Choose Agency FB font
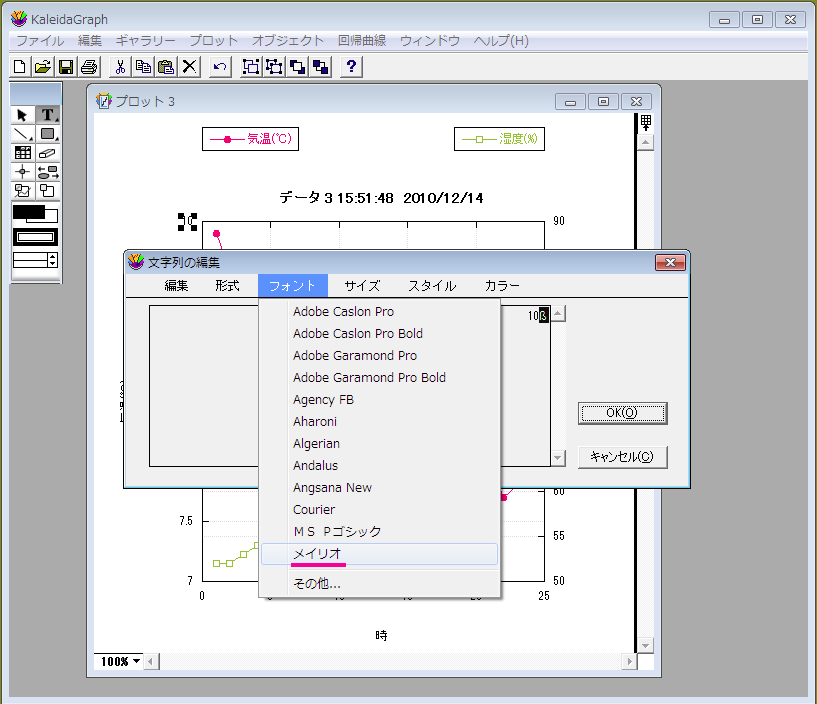 pos(379,400)
